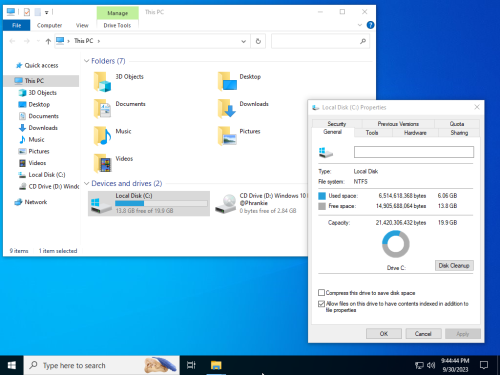This screenshot has width=500, height=375.
Task: Click the Disk Cleanup button
Action: tap(454, 265)
